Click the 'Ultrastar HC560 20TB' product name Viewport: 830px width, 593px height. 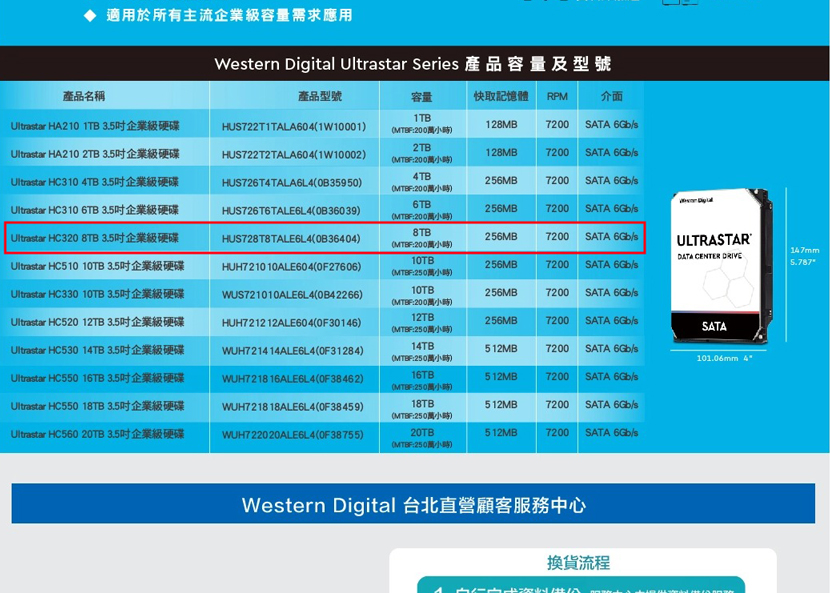[97, 435]
